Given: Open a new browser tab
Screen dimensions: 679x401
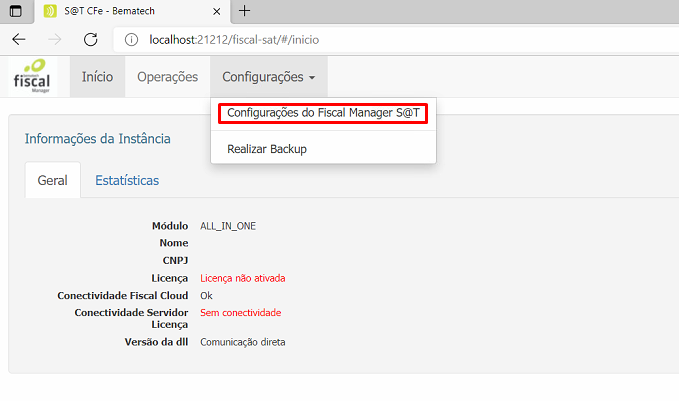Looking at the screenshot, I should (x=245, y=11).
